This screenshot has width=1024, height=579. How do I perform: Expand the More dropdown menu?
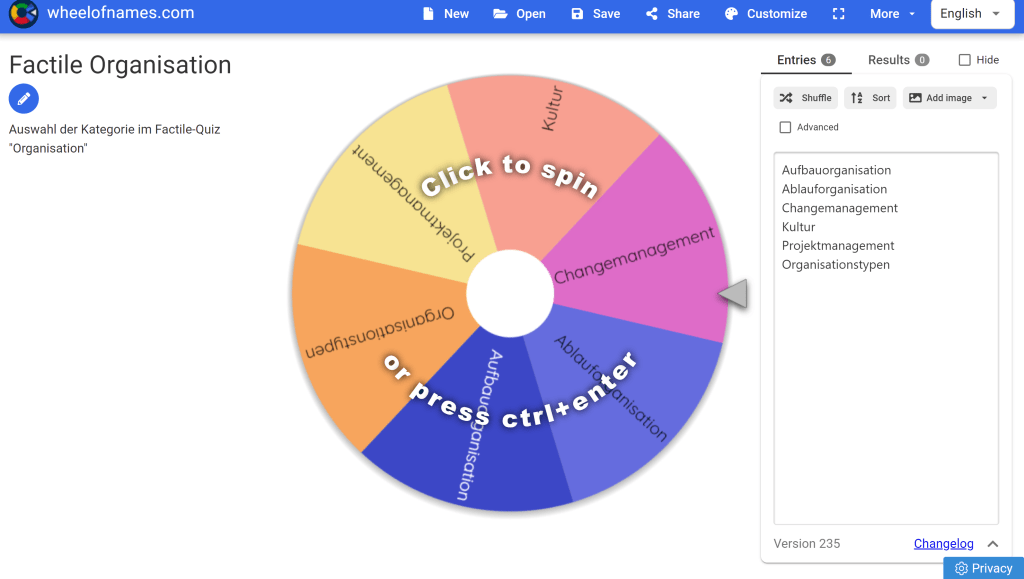(x=892, y=14)
